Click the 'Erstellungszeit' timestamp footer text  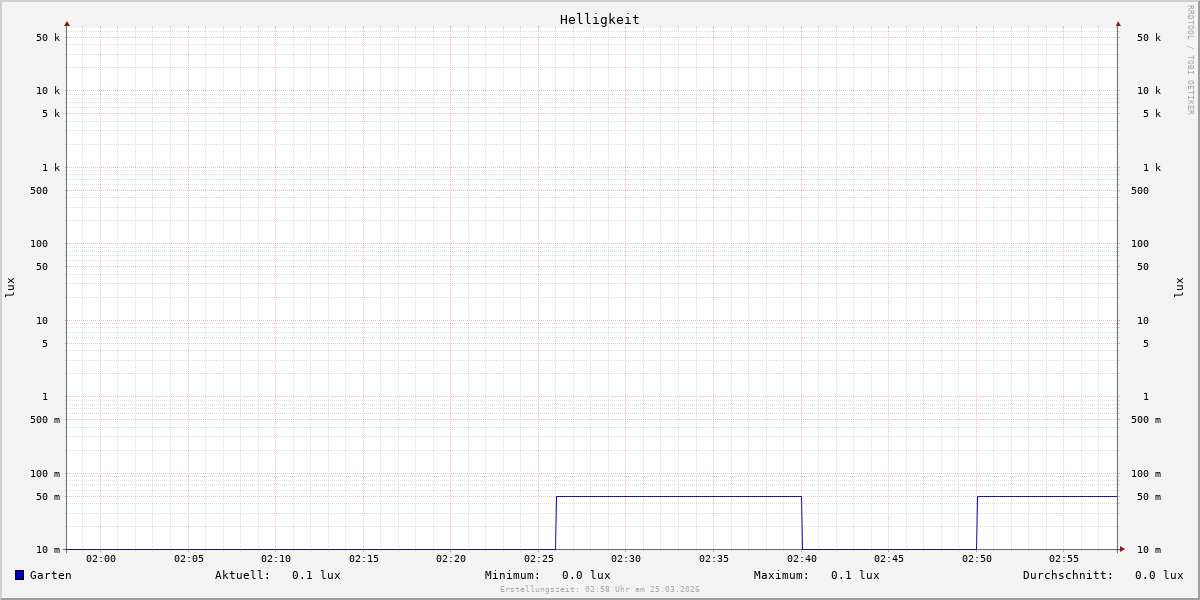click(600, 590)
